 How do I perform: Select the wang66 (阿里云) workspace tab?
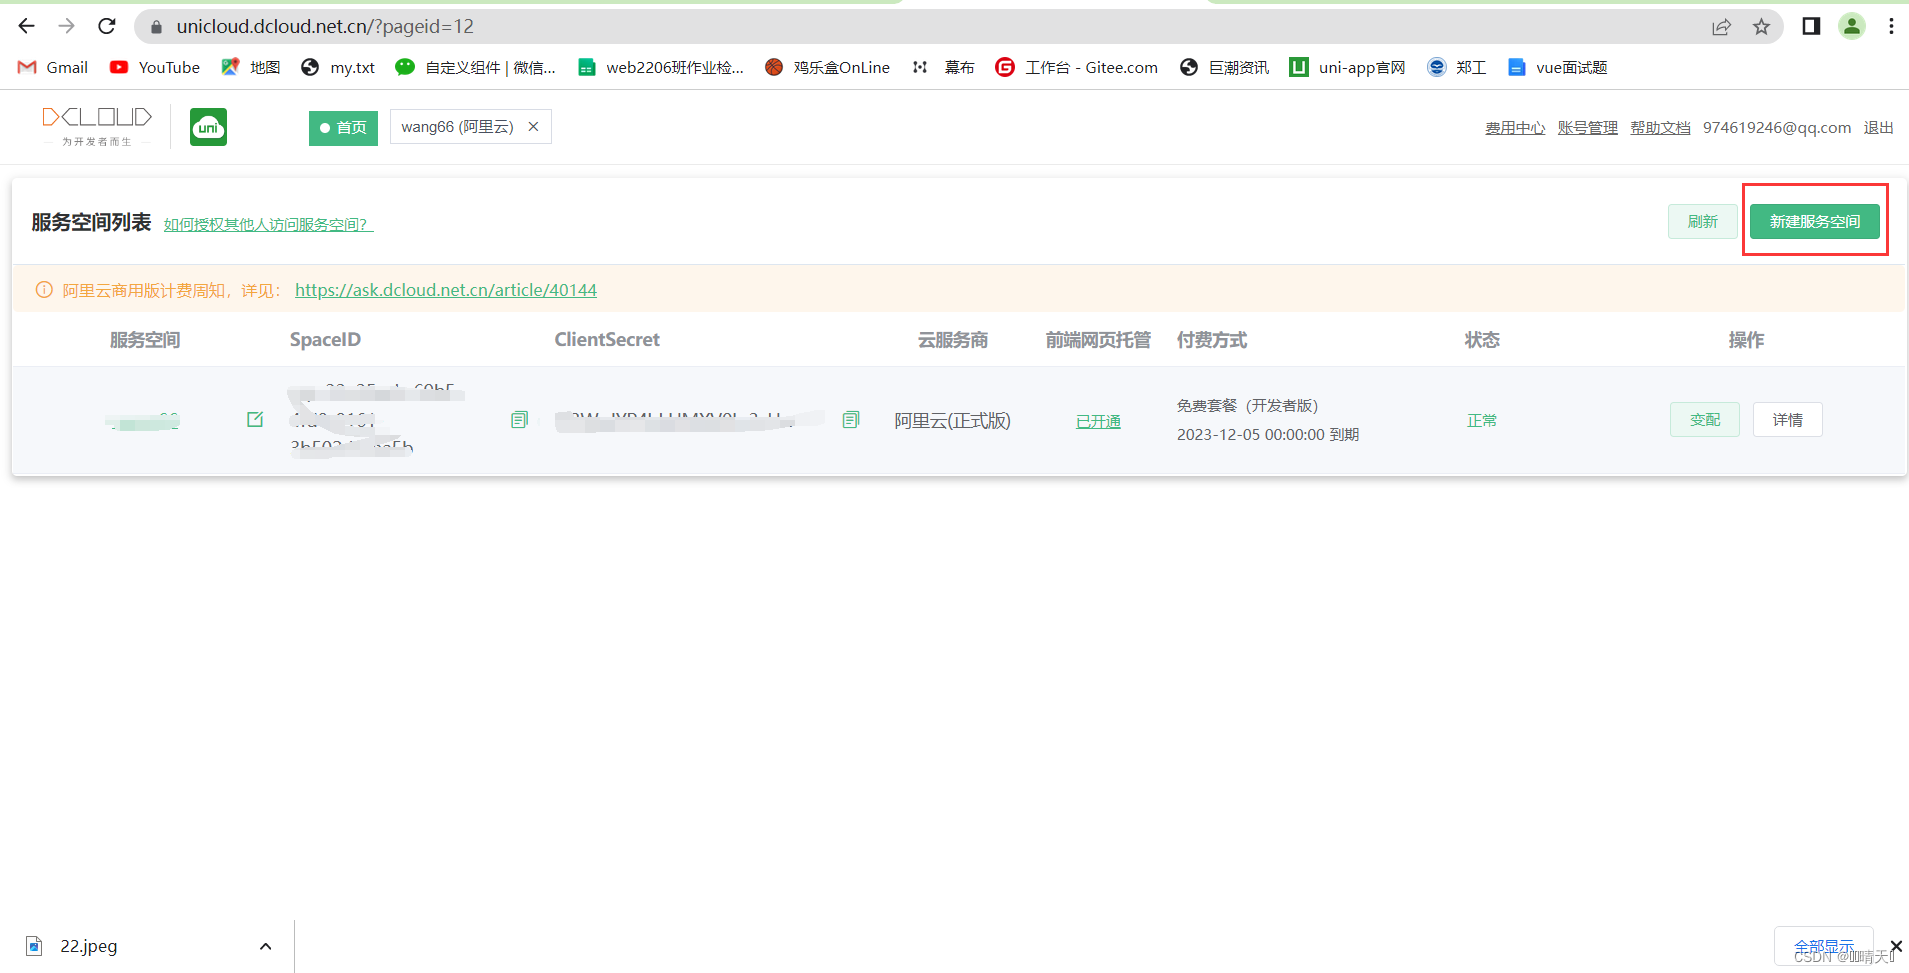coord(455,126)
